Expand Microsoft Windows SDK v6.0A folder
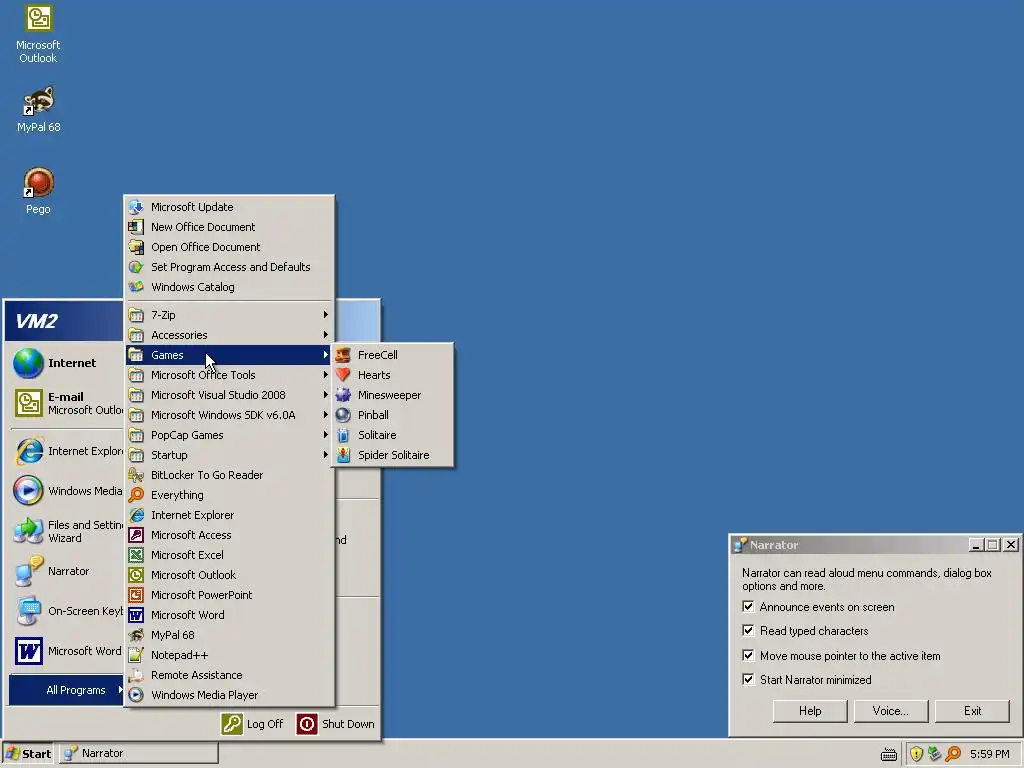This screenshot has height=768, width=1024. (229, 415)
